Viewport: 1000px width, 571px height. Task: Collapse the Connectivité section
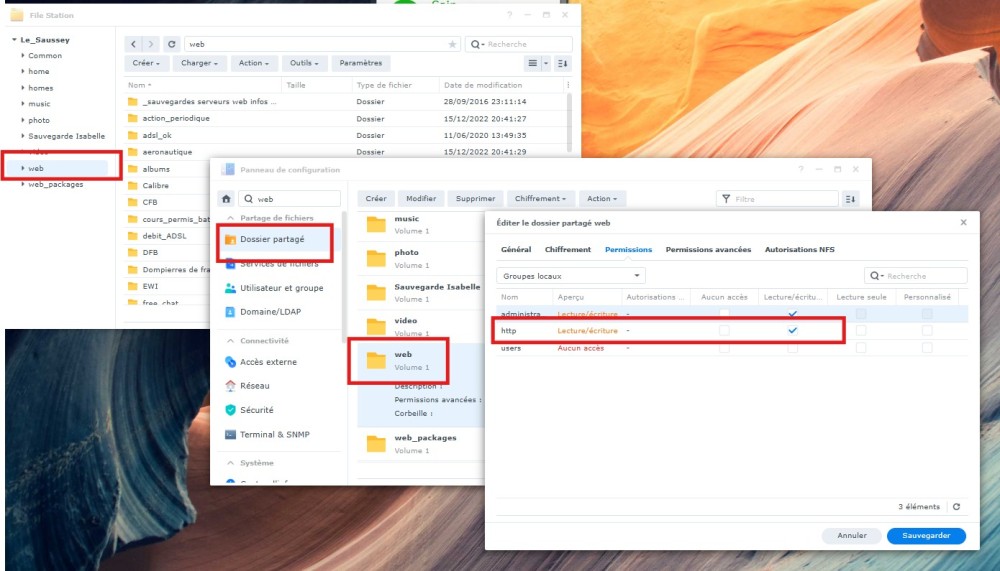tap(230, 341)
